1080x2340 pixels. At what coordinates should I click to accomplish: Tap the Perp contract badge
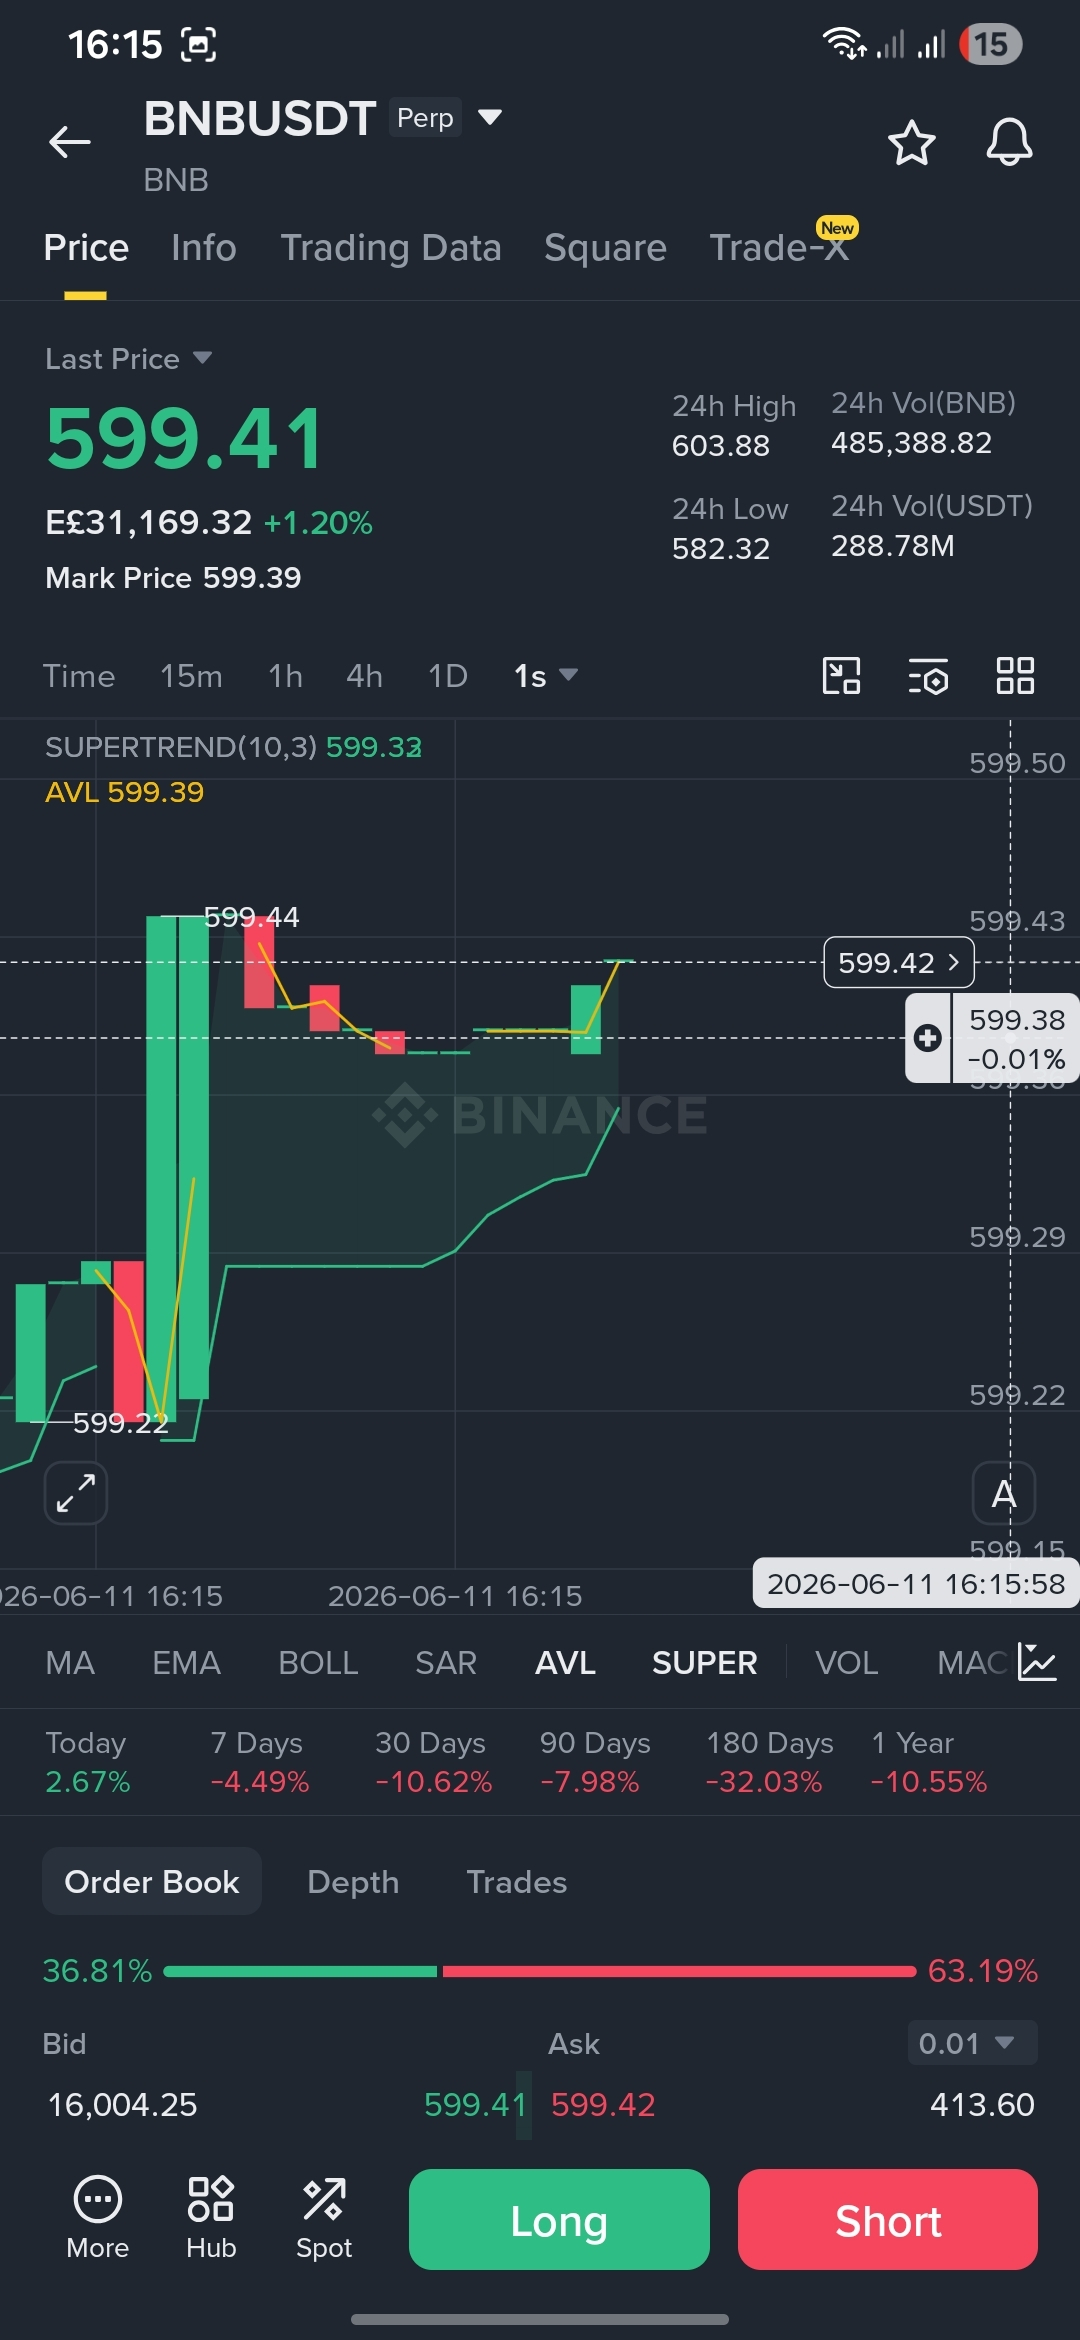click(x=425, y=117)
